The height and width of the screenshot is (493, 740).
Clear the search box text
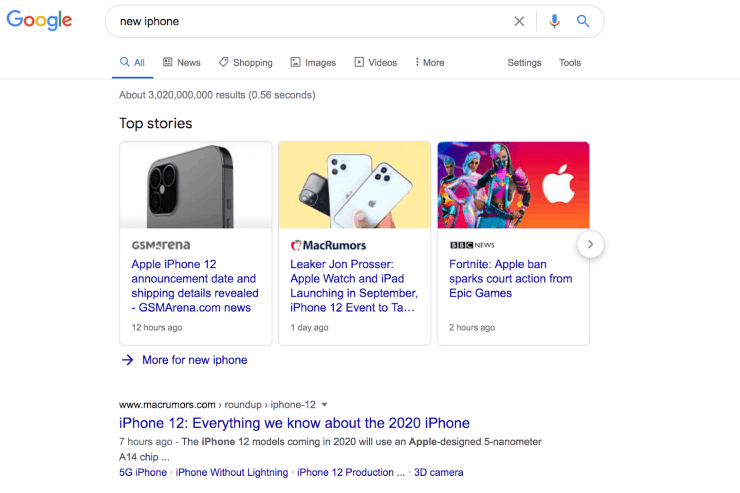point(519,21)
